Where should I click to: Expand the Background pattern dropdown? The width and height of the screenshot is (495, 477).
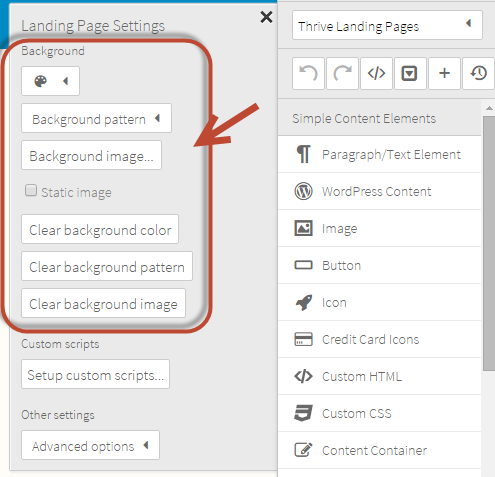pyautogui.click(x=97, y=118)
